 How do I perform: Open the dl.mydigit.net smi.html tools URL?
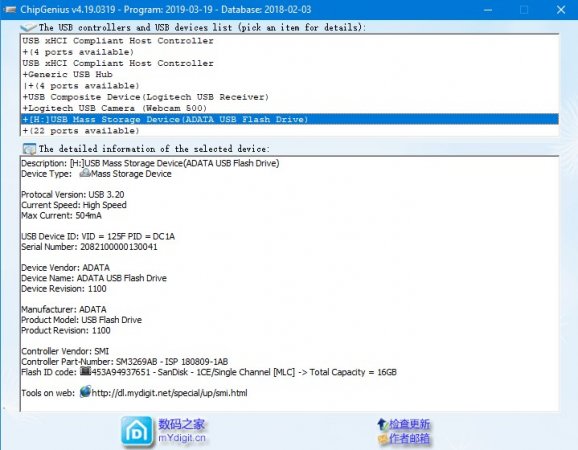169,393
